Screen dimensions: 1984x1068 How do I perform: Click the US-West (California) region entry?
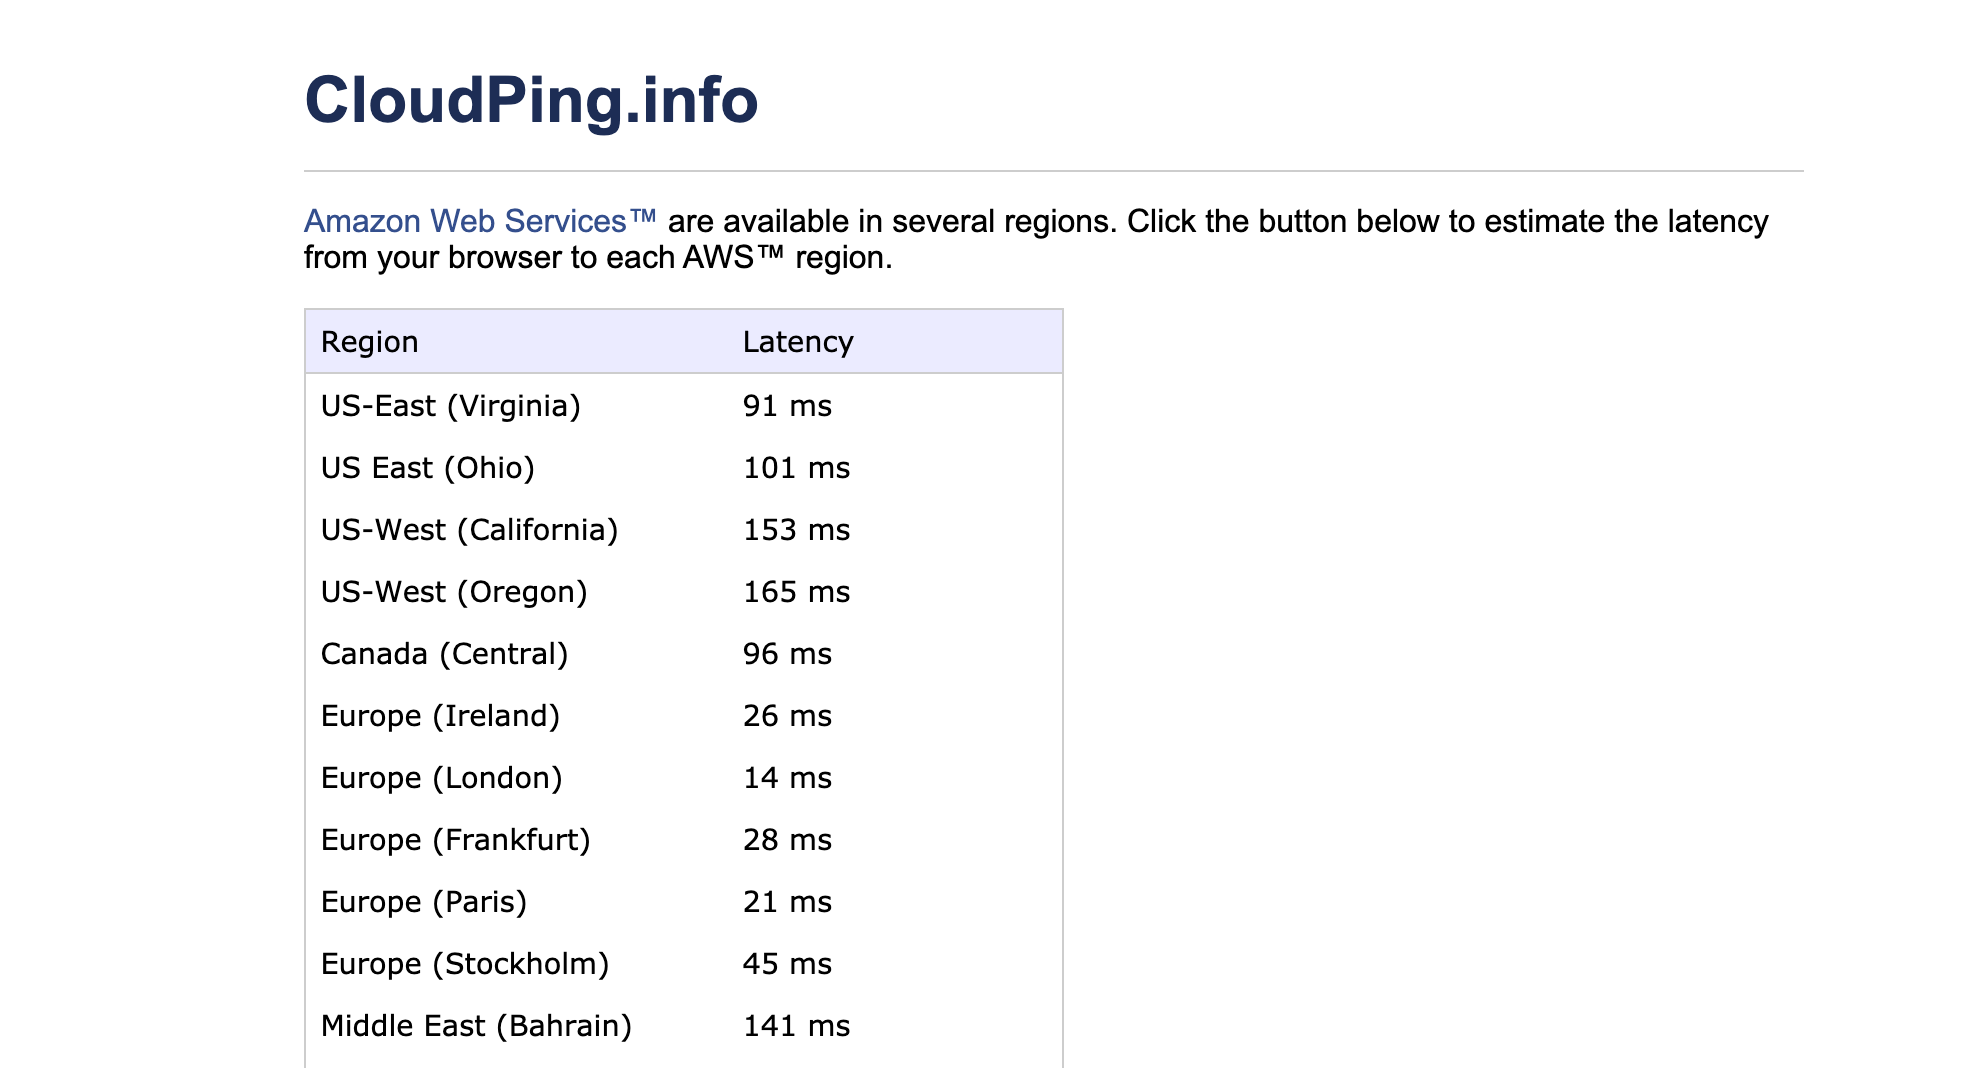[x=469, y=529]
